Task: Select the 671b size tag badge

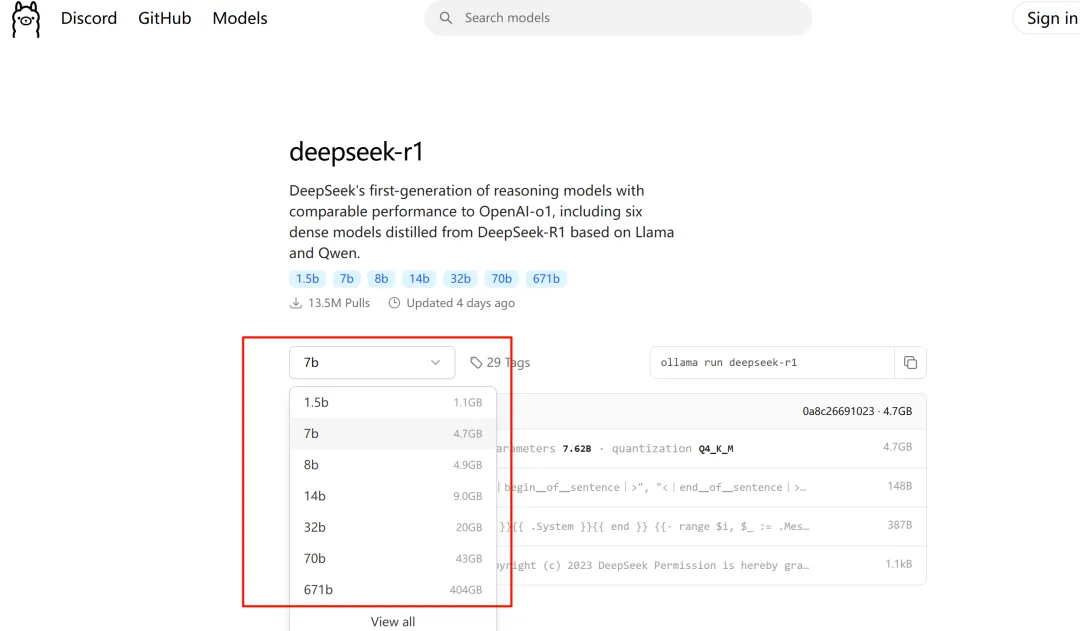Action: [x=546, y=278]
